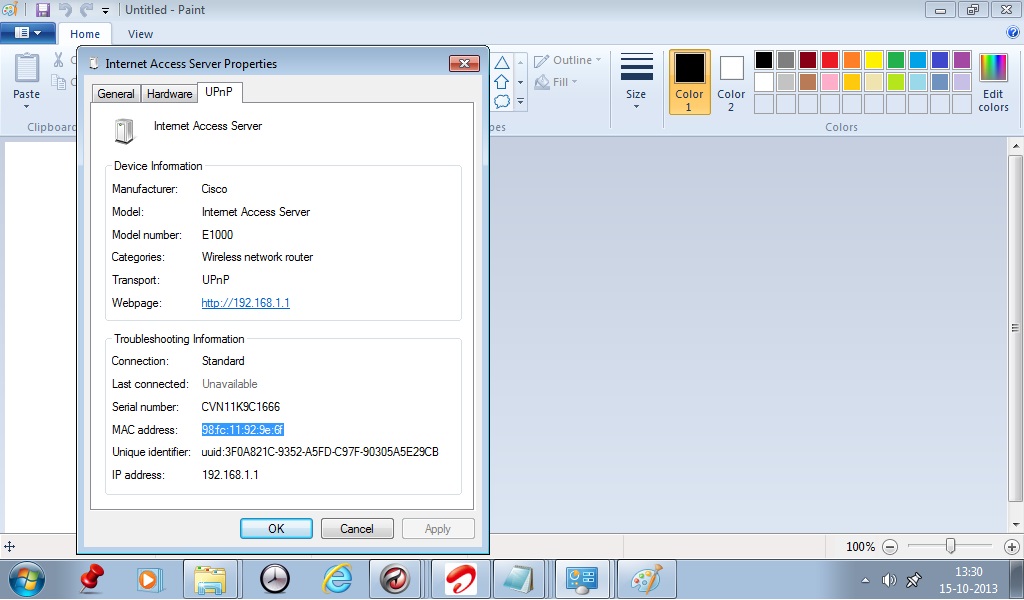This screenshot has height=600, width=1024.
Task: Click the Internet Access Server device icon
Action: tap(124, 131)
